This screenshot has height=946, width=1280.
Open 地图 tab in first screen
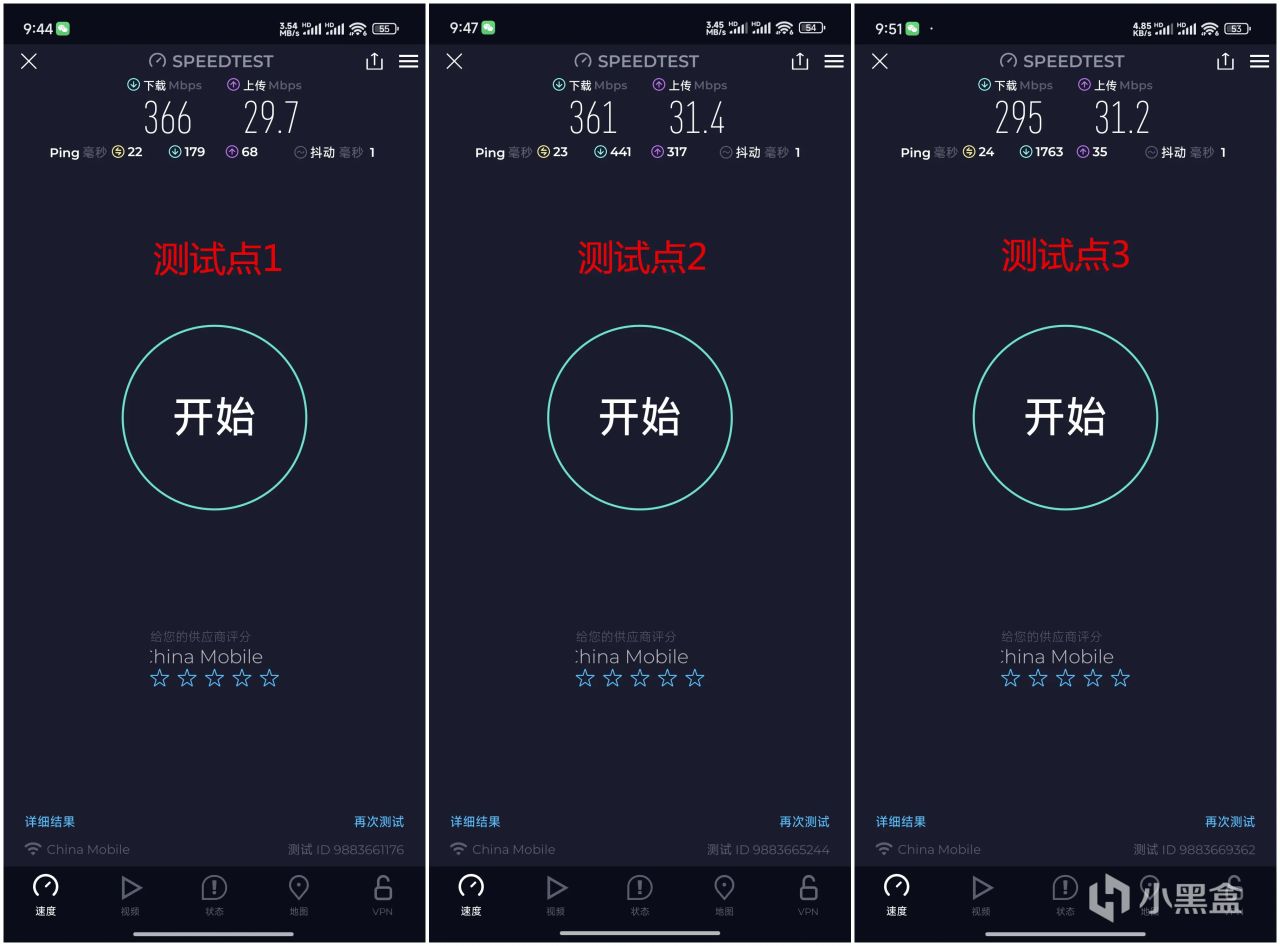tap(299, 895)
